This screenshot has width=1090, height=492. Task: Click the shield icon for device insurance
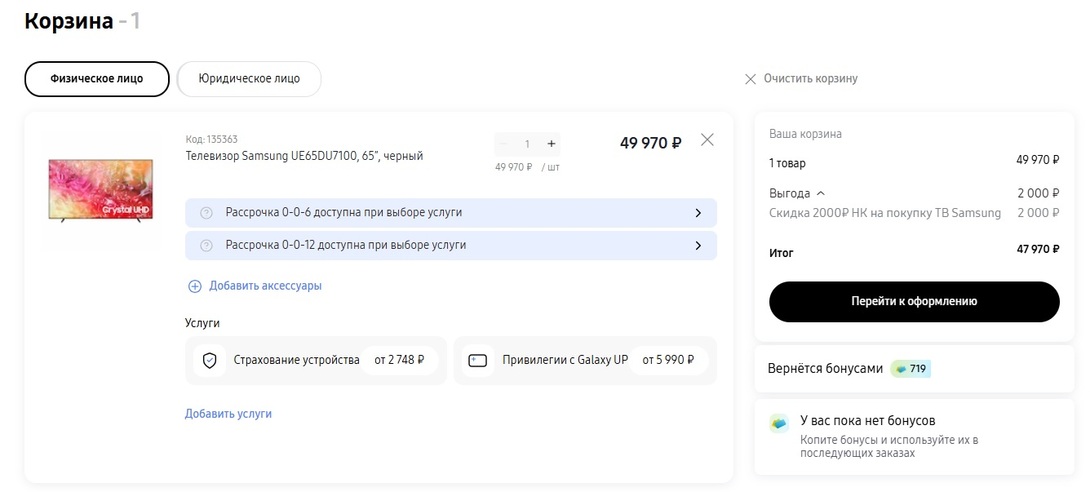tap(210, 360)
